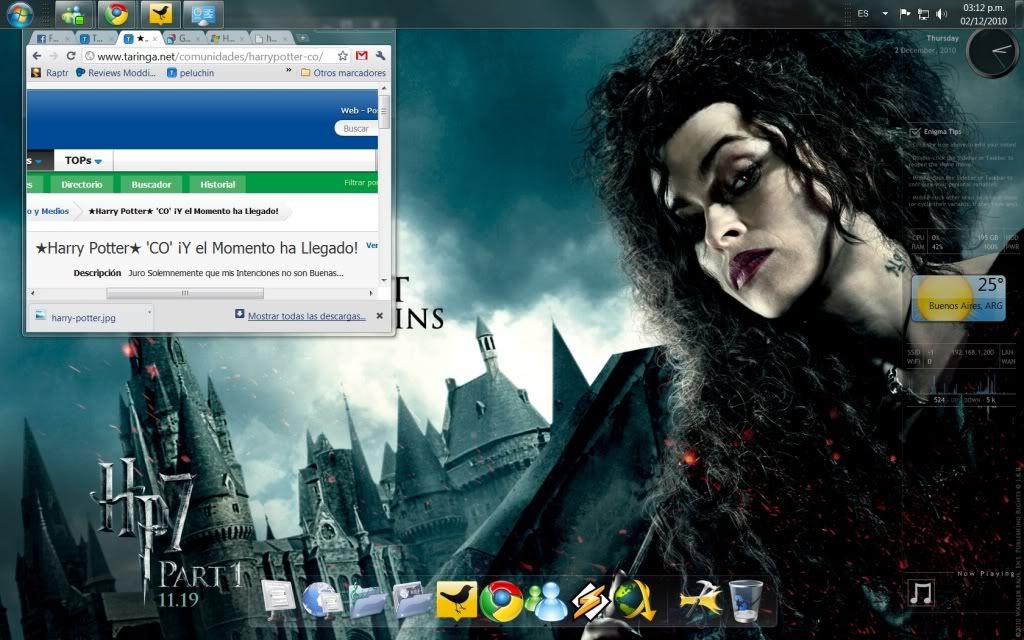The height and width of the screenshot is (640, 1024).
Task: Click Mostrar todas las descargas link
Action: [306, 316]
